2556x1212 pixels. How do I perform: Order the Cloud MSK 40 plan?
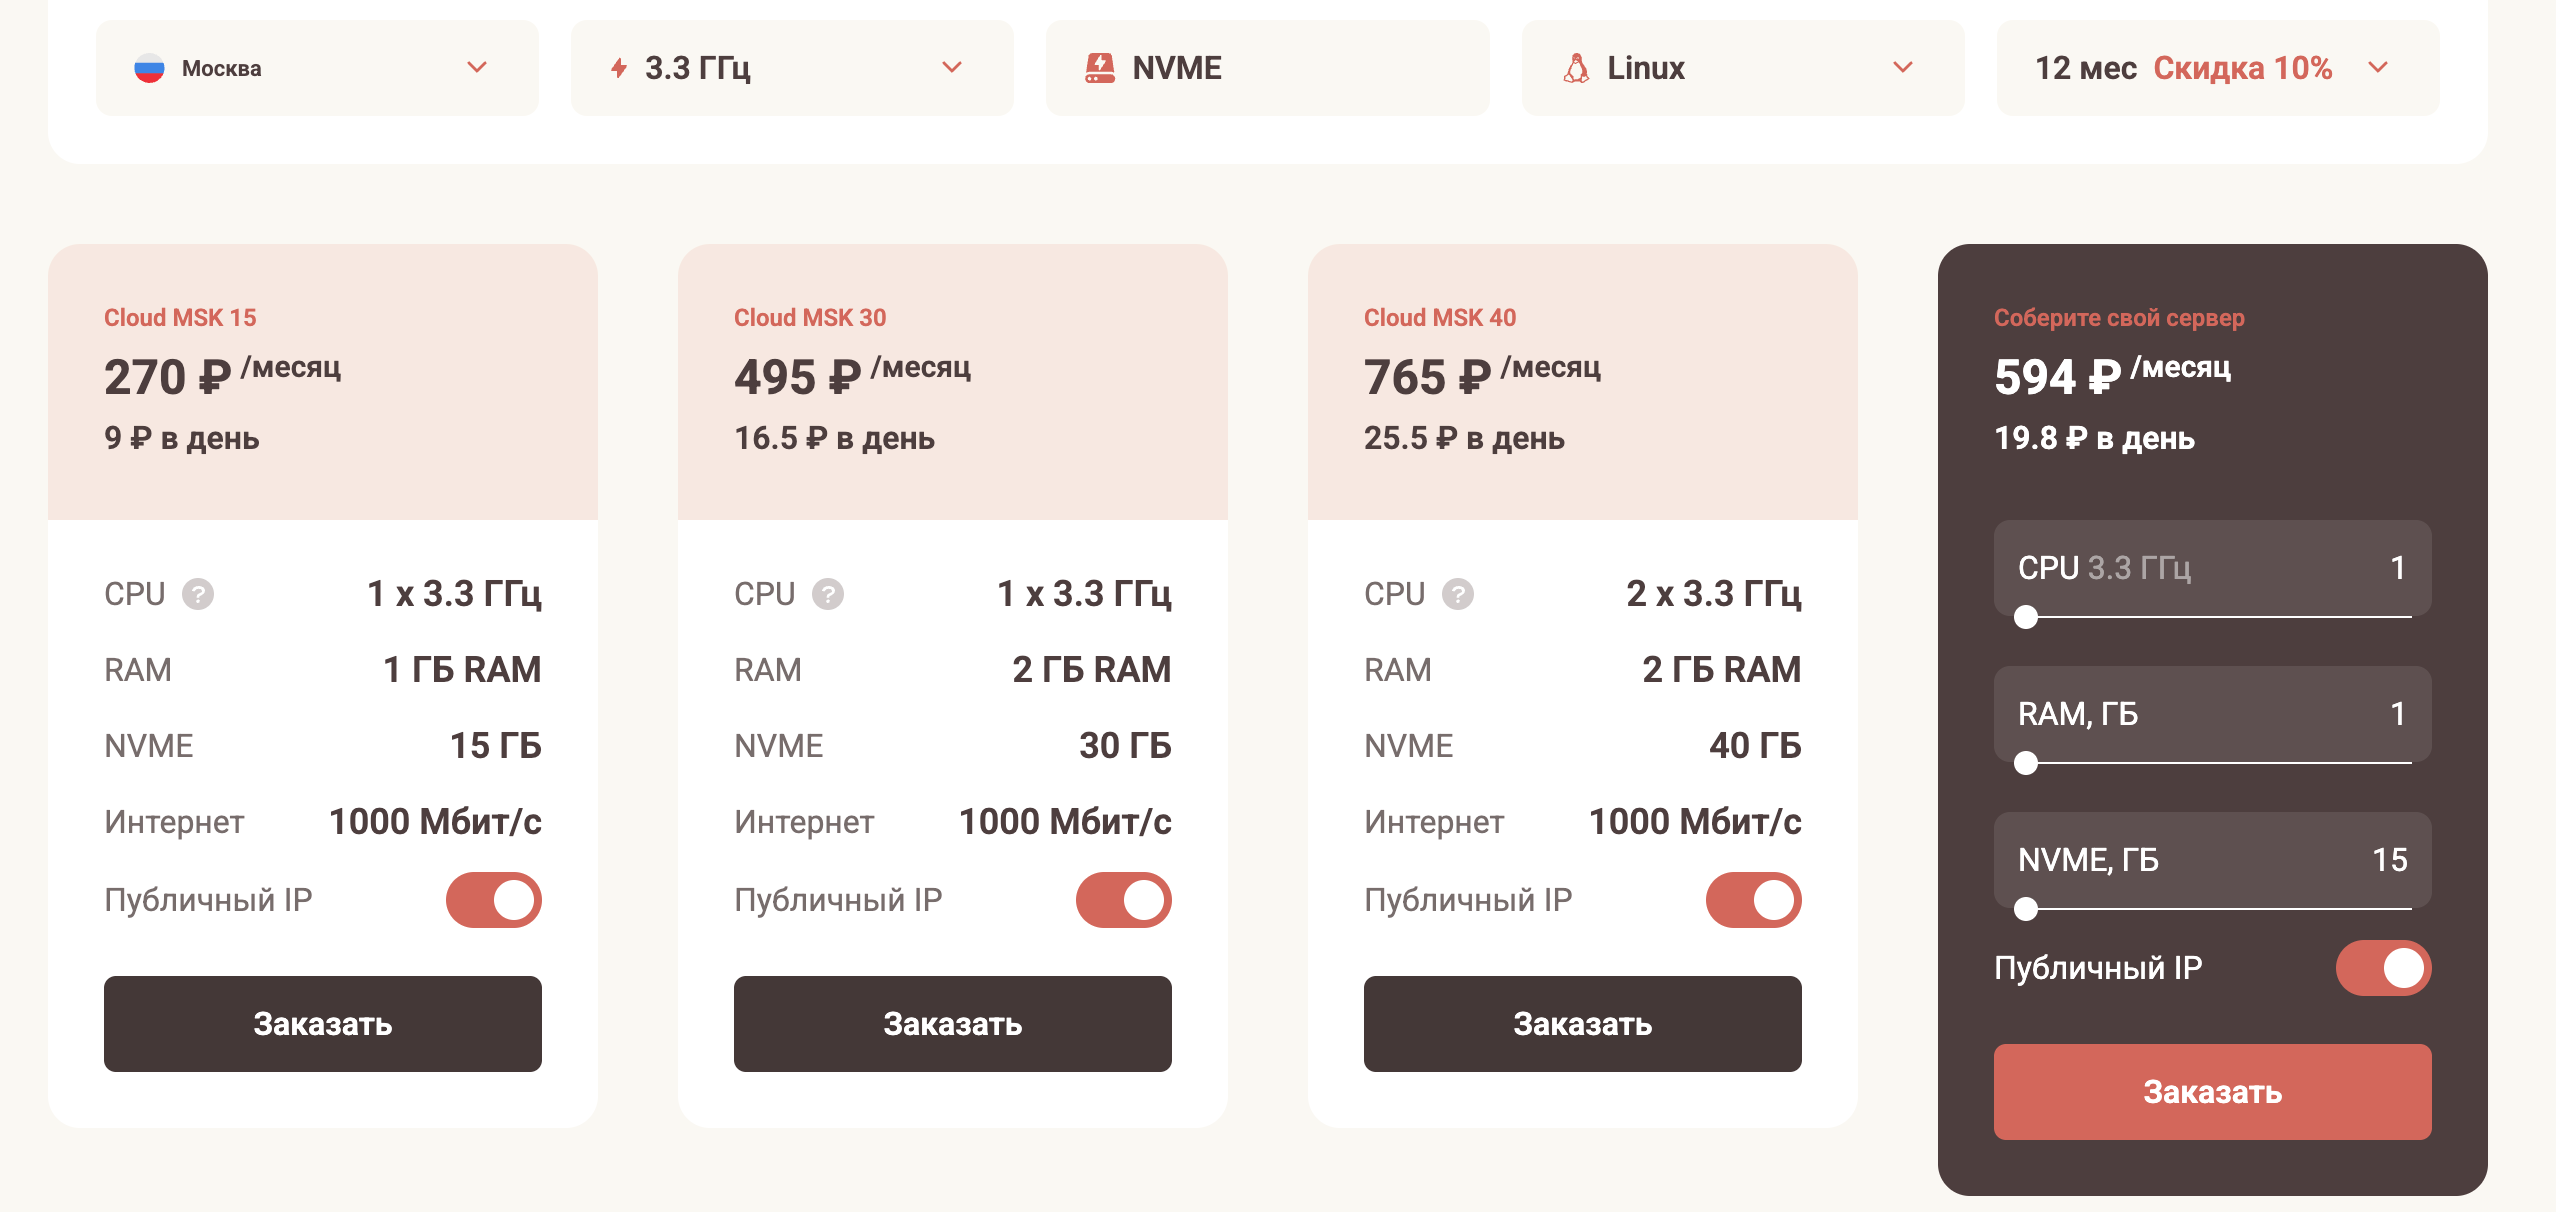(1583, 1023)
